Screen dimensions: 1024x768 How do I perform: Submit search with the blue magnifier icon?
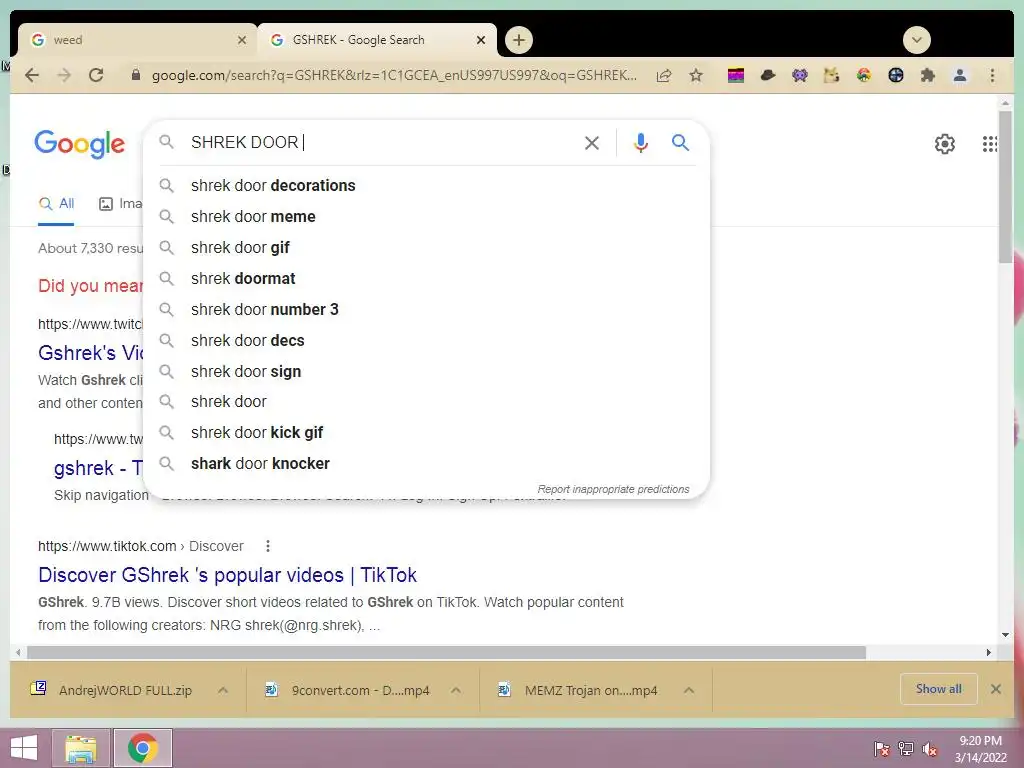tap(680, 142)
